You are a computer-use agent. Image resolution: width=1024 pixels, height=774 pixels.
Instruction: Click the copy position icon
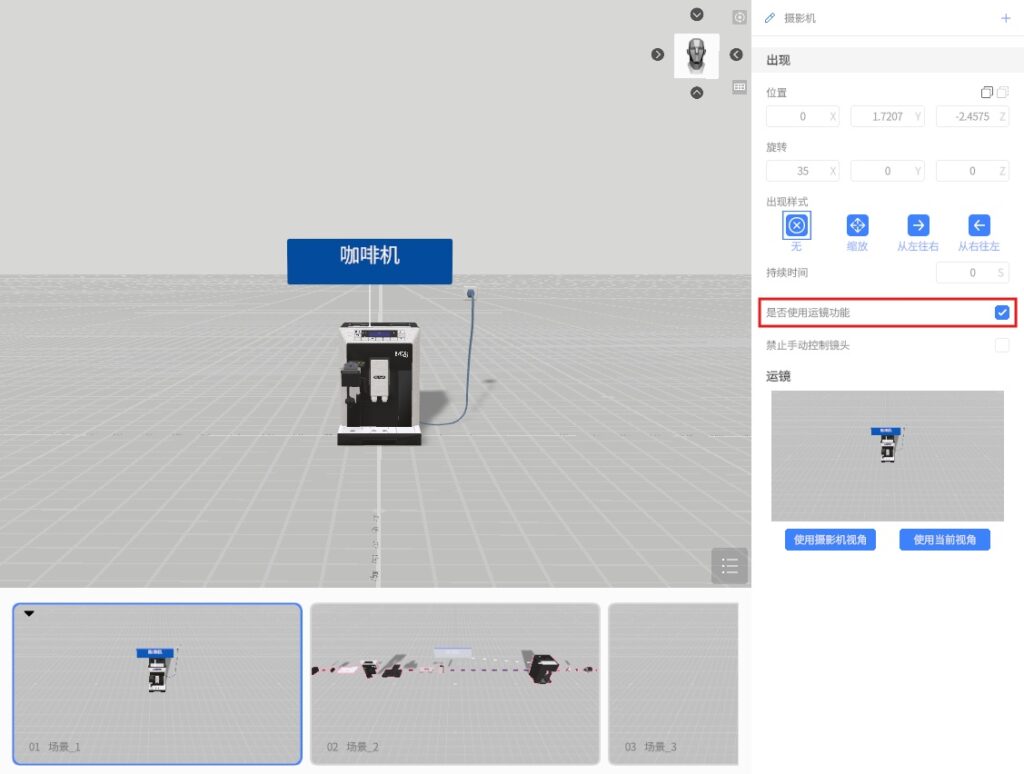point(987,92)
